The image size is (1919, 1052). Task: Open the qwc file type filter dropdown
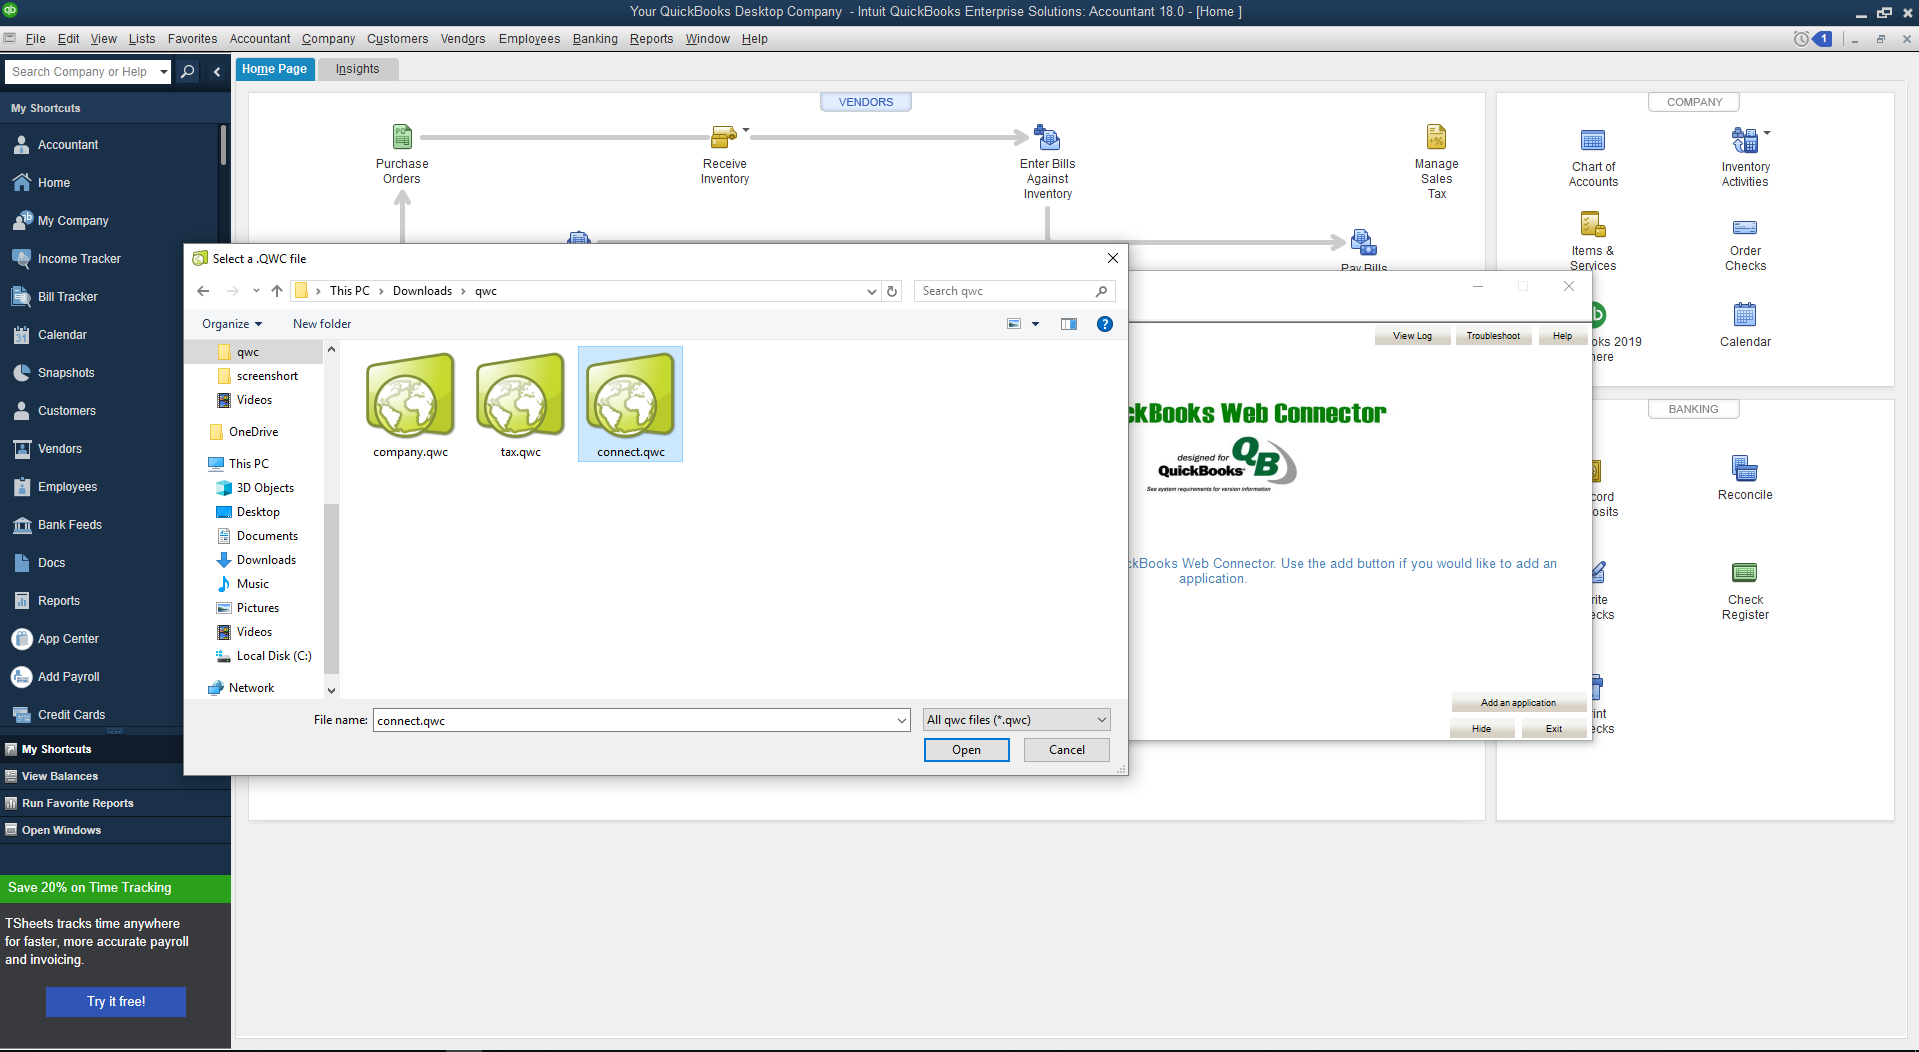click(x=1016, y=720)
